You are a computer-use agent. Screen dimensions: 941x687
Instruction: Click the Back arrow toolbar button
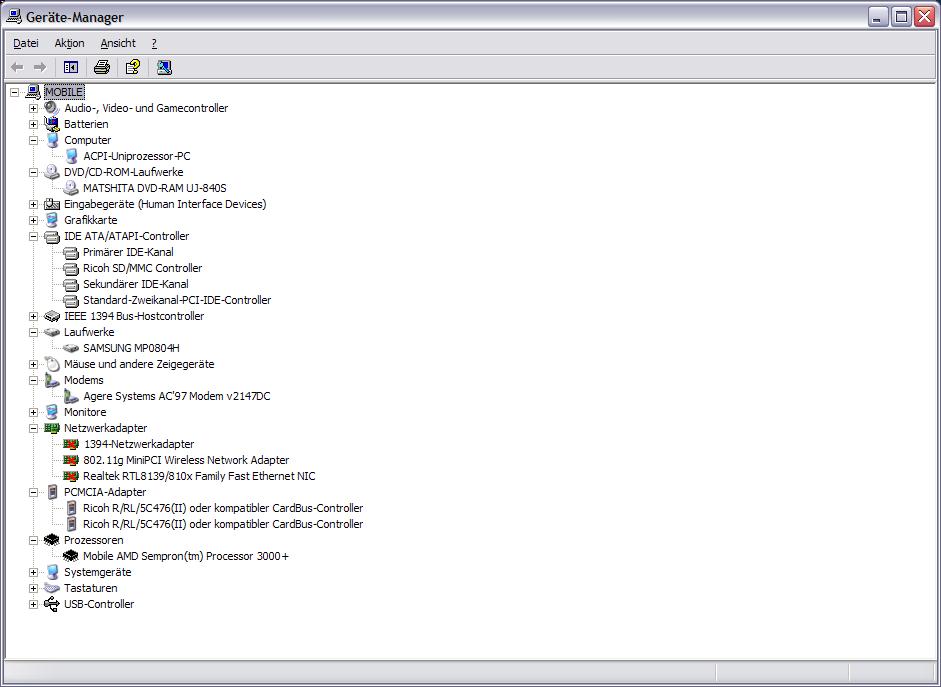(x=17, y=67)
